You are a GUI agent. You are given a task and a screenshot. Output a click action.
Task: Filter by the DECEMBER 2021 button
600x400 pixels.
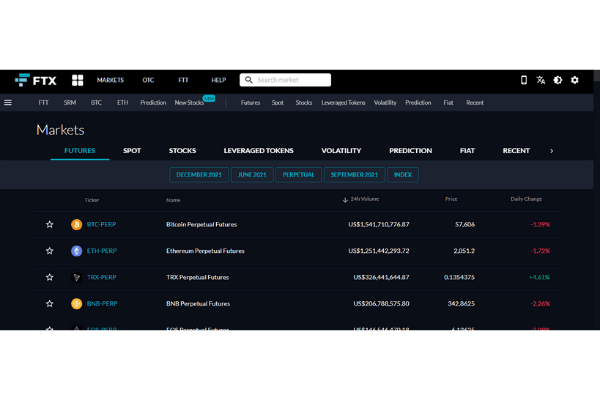(x=199, y=174)
